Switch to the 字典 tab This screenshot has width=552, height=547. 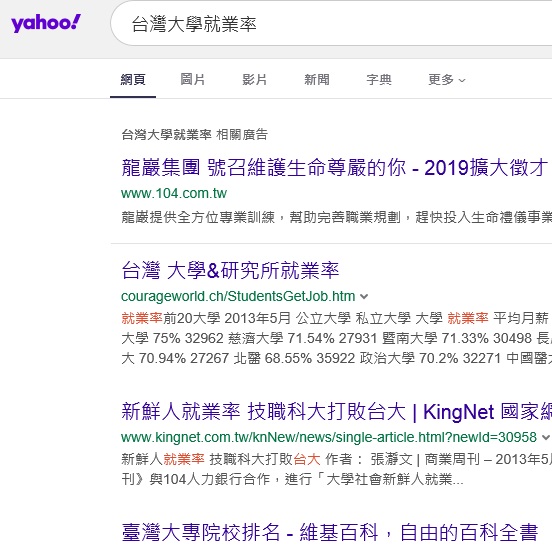click(379, 80)
